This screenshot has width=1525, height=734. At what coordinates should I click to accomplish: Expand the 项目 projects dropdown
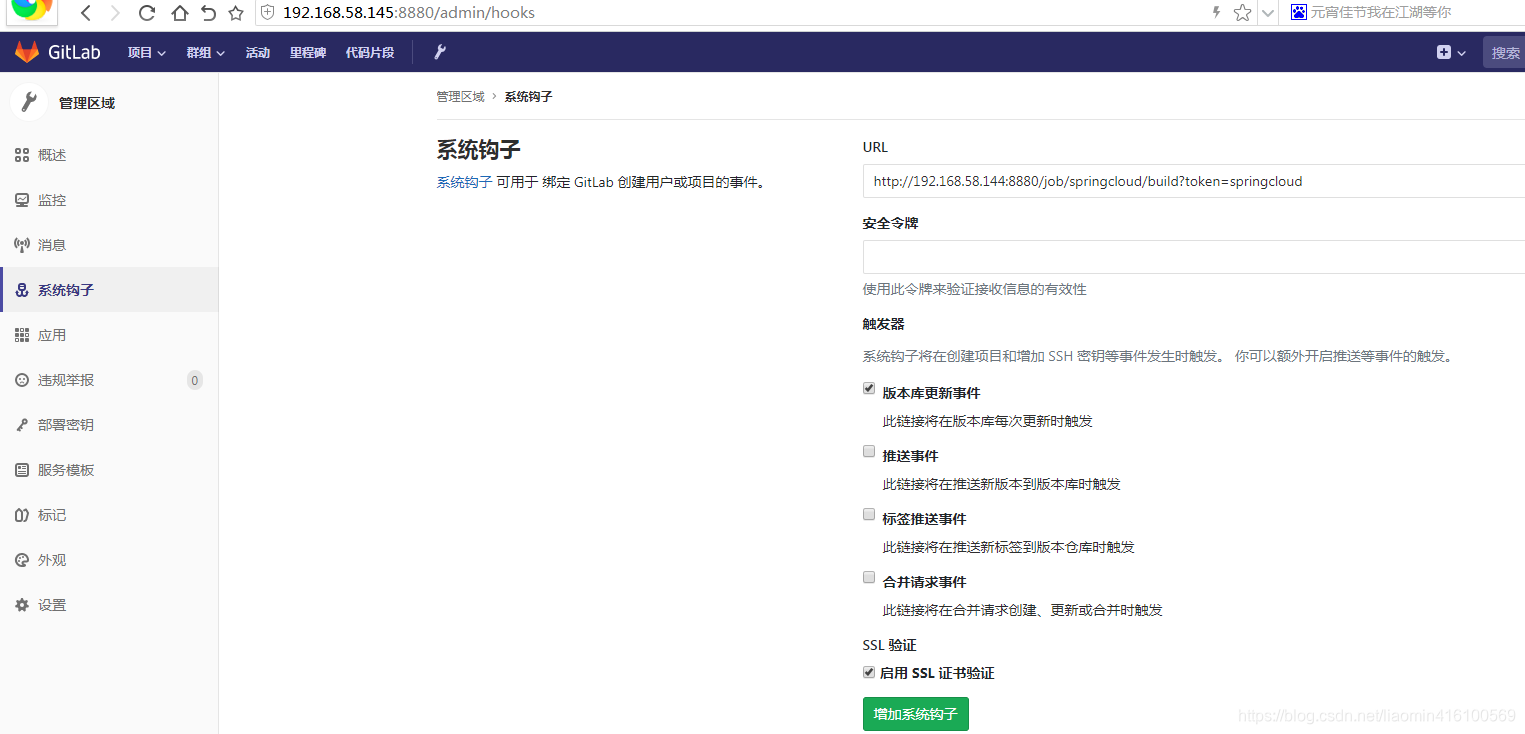pos(146,51)
